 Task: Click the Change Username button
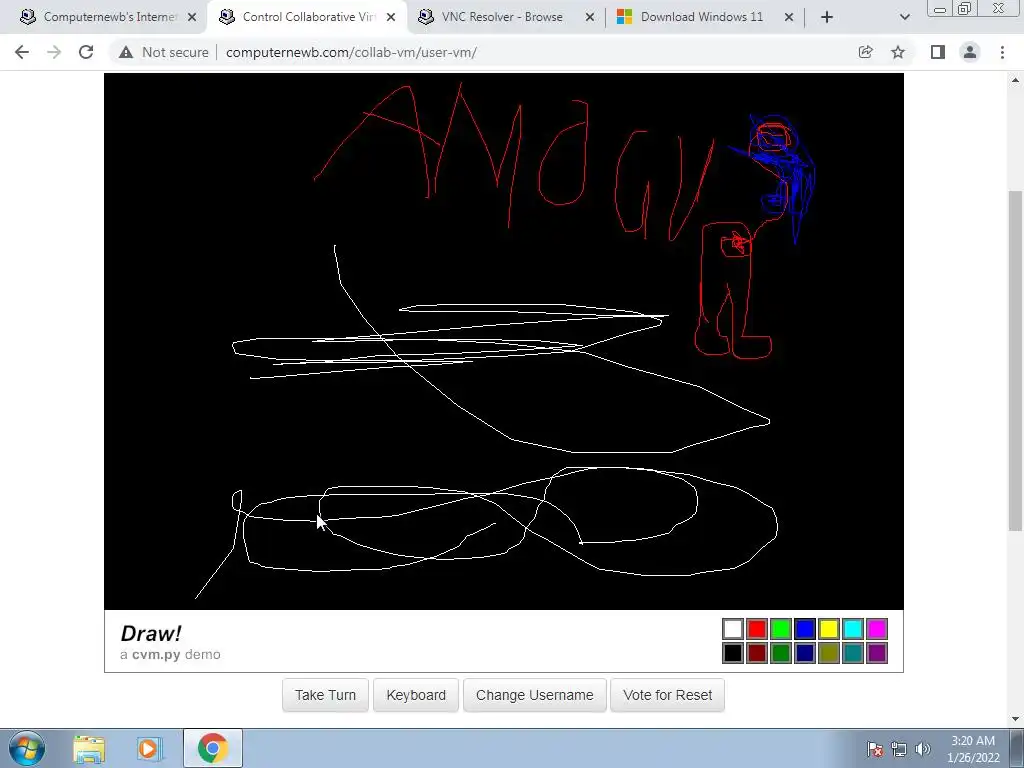click(x=534, y=695)
